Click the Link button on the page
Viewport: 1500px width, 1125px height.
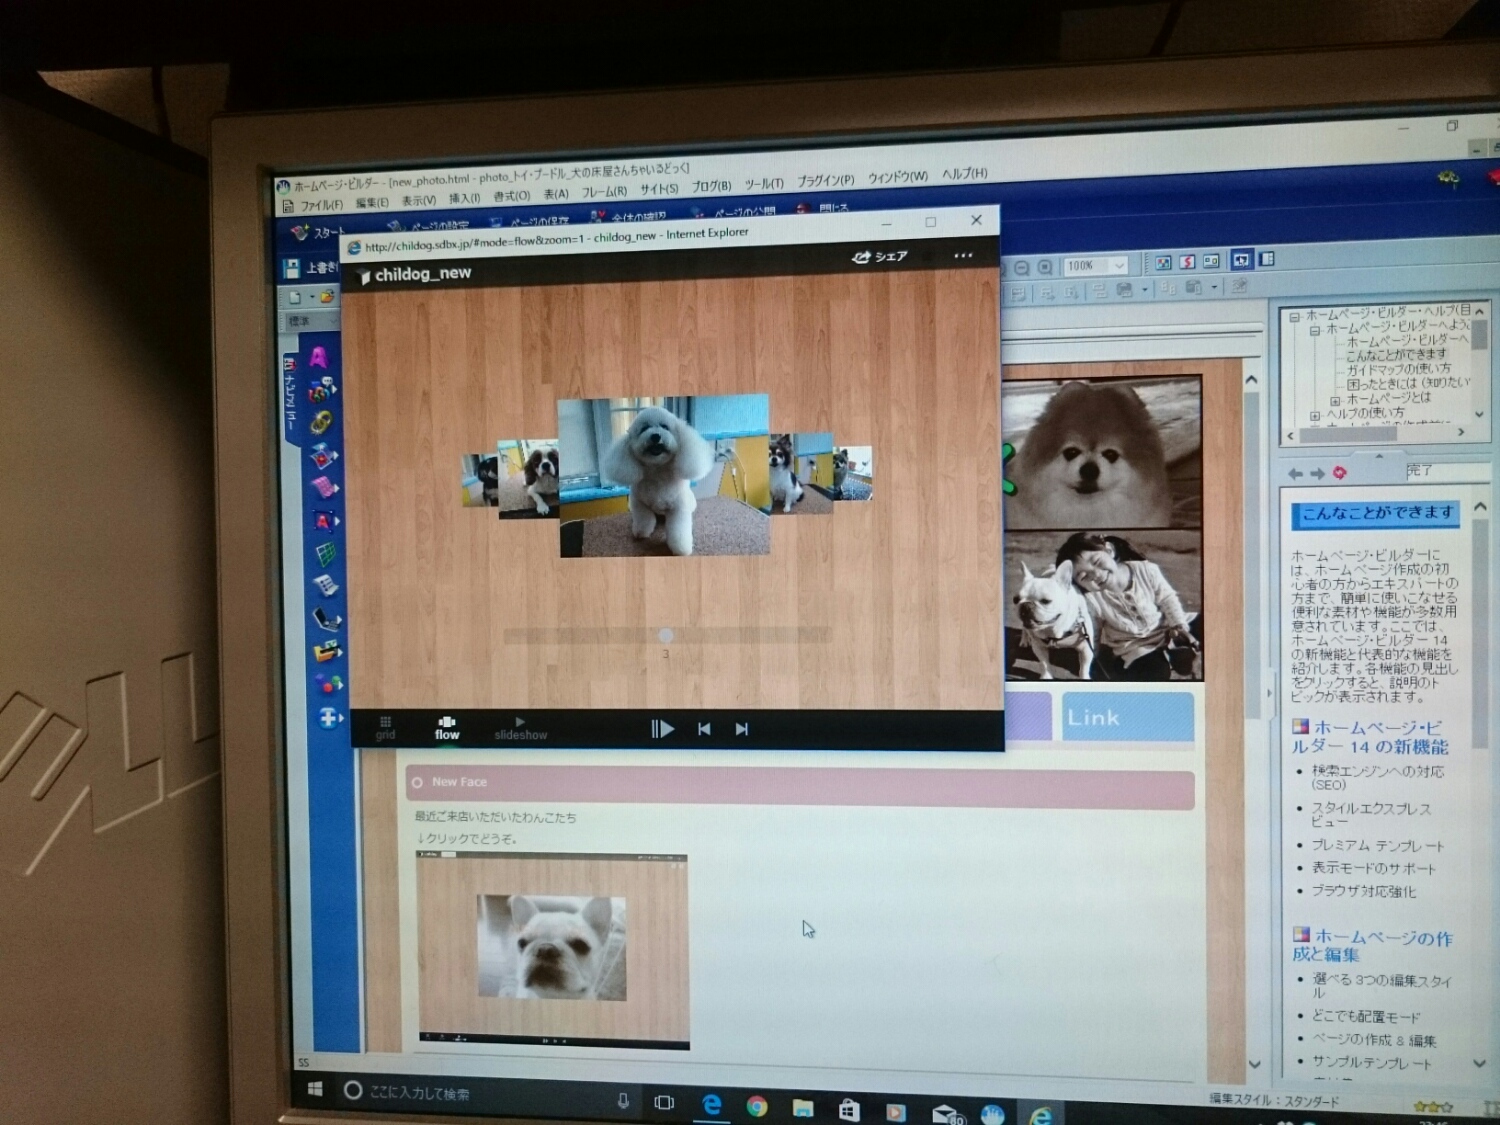1128,716
